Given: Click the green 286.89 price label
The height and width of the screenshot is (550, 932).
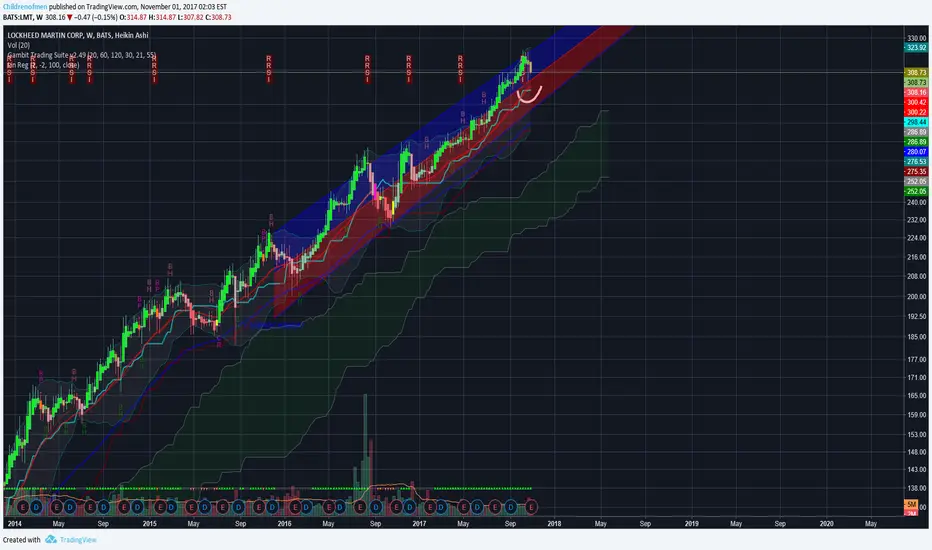Looking at the screenshot, I should pos(916,142).
